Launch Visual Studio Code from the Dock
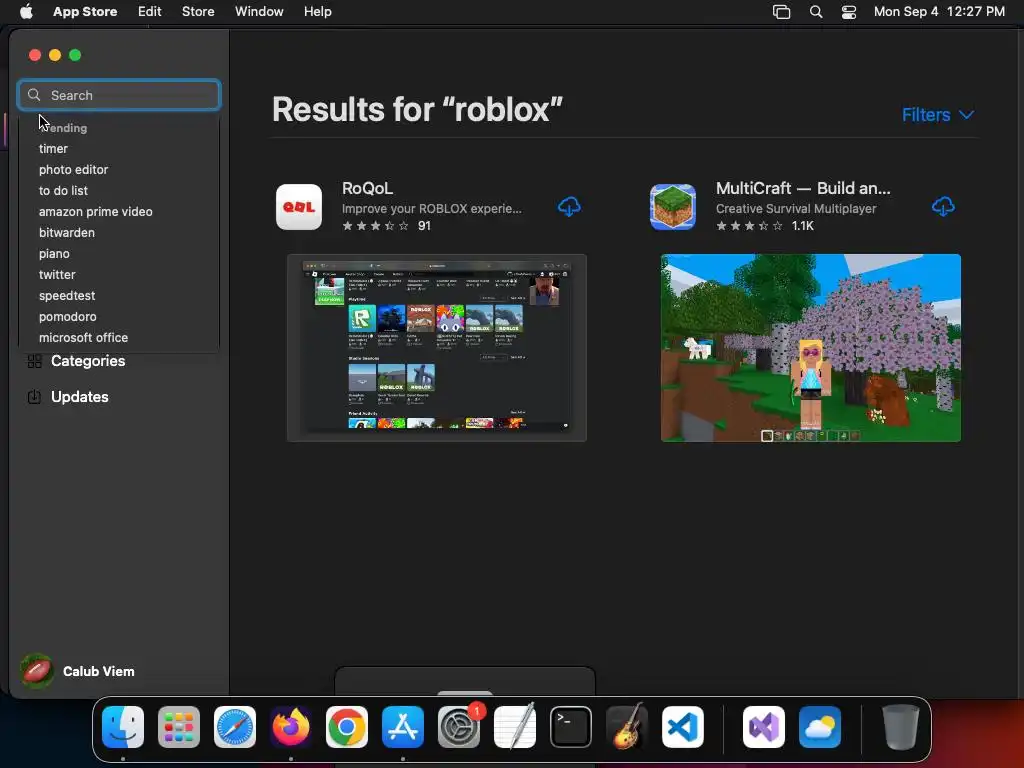The image size is (1024, 768). pos(683,727)
